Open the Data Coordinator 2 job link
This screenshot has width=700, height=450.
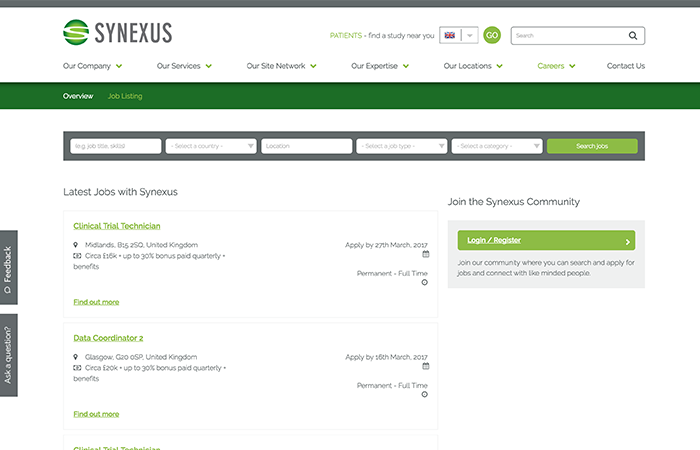[x=108, y=338]
